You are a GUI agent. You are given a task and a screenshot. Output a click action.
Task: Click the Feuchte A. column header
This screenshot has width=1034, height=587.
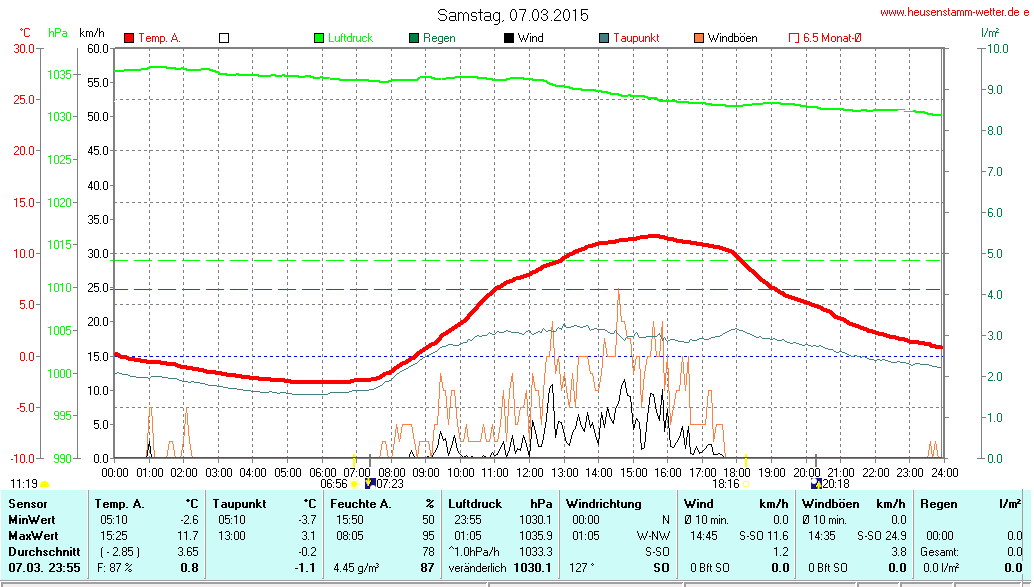pyautogui.click(x=361, y=504)
